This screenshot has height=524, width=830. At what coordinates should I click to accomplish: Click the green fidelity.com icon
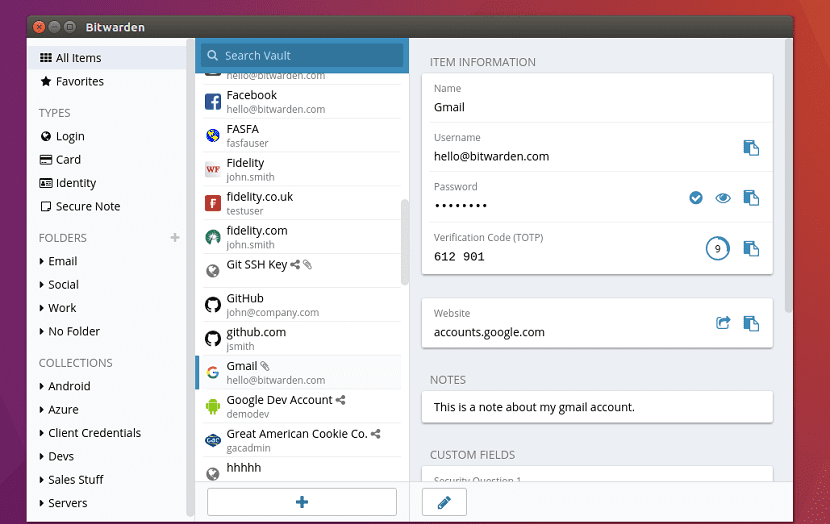213,237
